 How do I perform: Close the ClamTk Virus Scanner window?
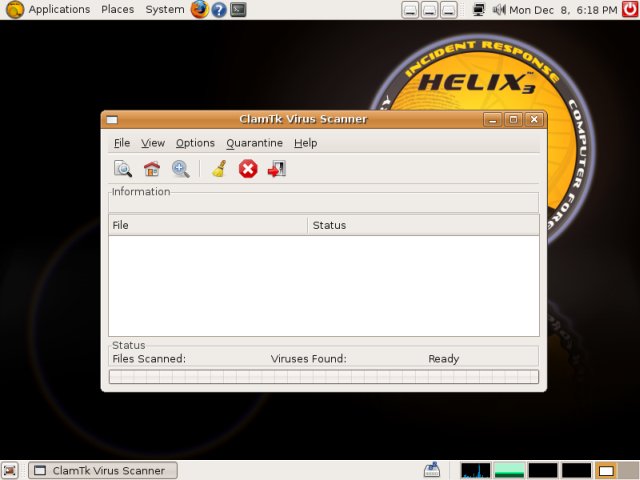click(534, 120)
